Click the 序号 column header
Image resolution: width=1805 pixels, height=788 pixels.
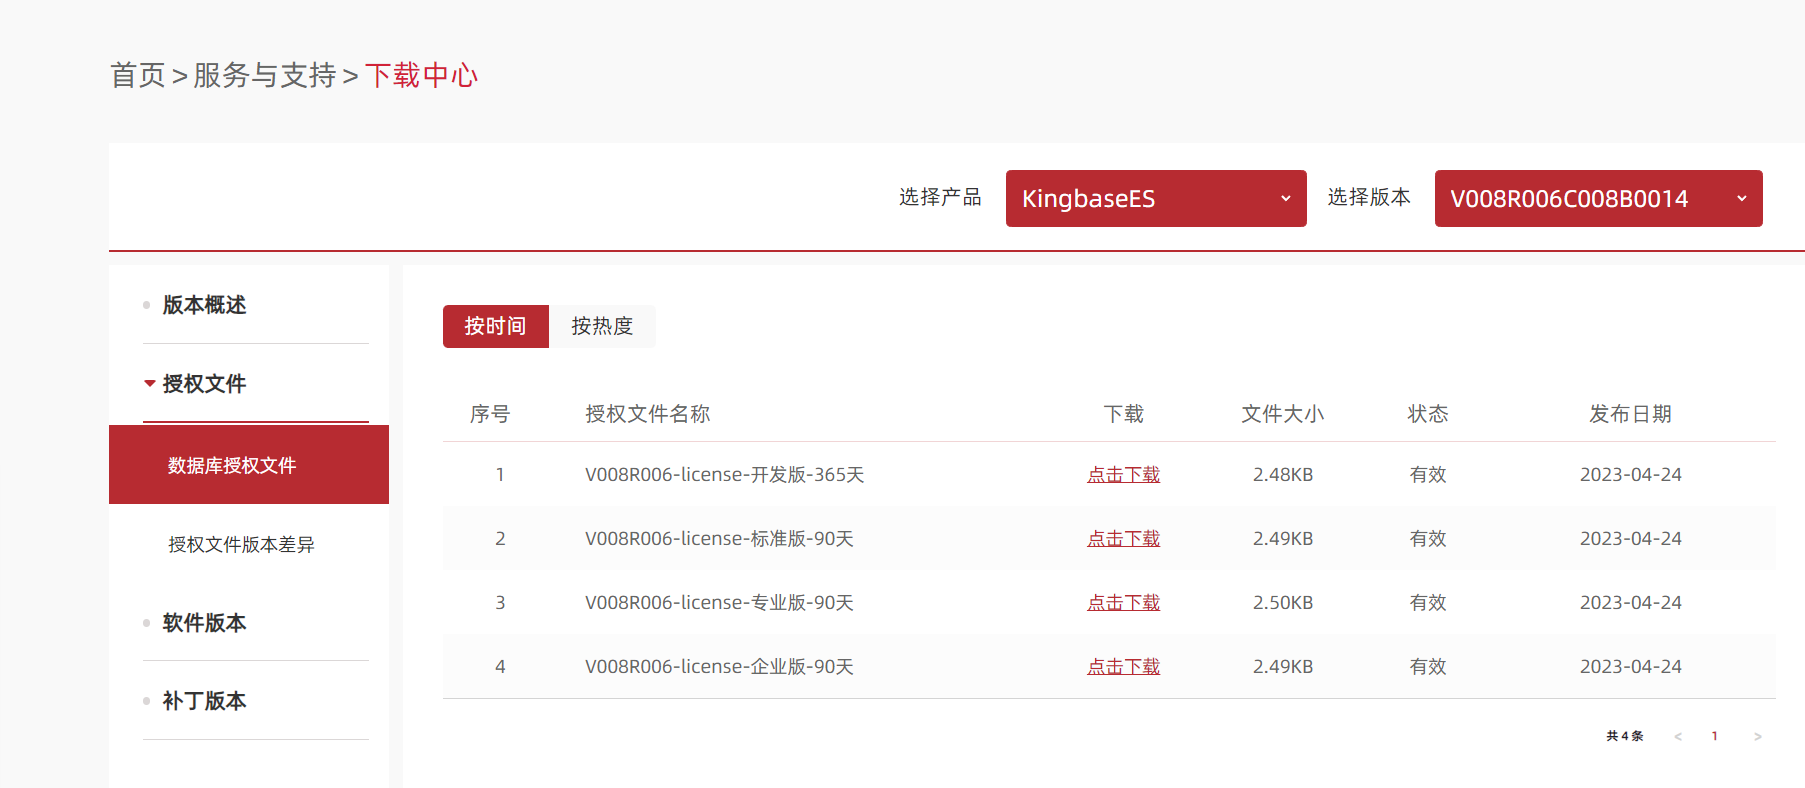pyautogui.click(x=490, y=414)
